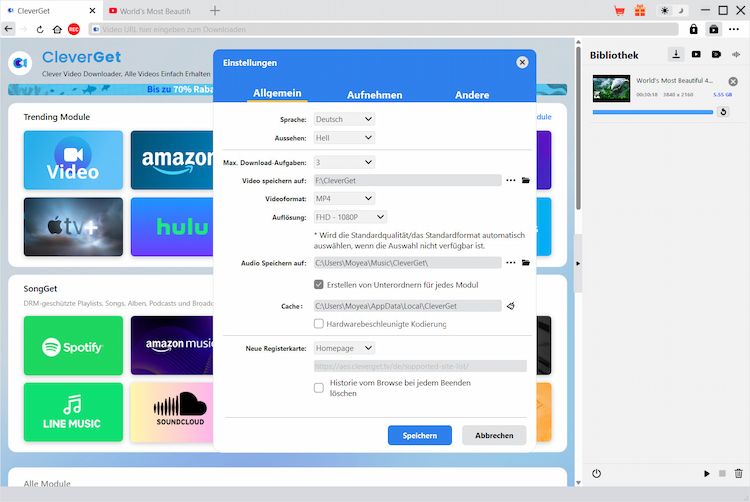Click the red REC record button
Image resolution: width=750 pixels, height=502 pixels.
(74, 29)
